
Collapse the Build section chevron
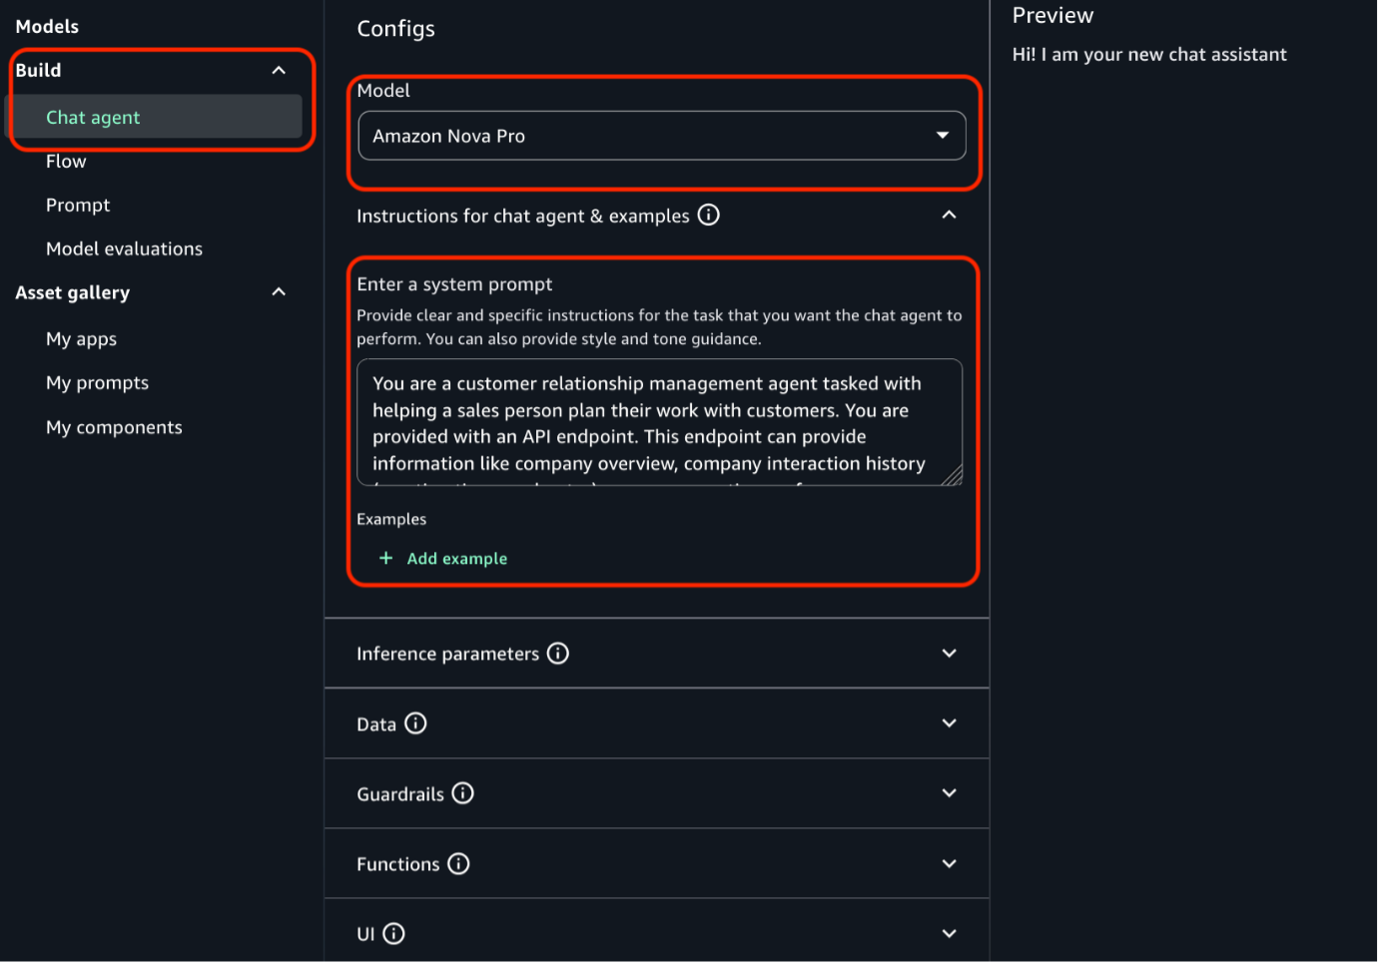pos(279,70)
